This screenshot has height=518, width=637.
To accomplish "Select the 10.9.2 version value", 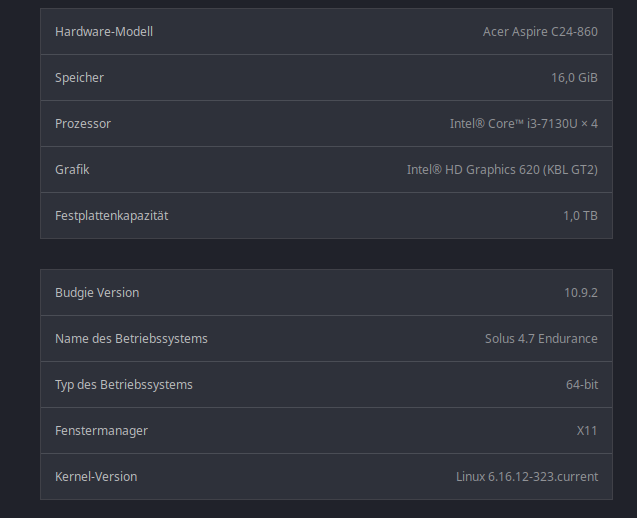I will [x=581, y=293].
